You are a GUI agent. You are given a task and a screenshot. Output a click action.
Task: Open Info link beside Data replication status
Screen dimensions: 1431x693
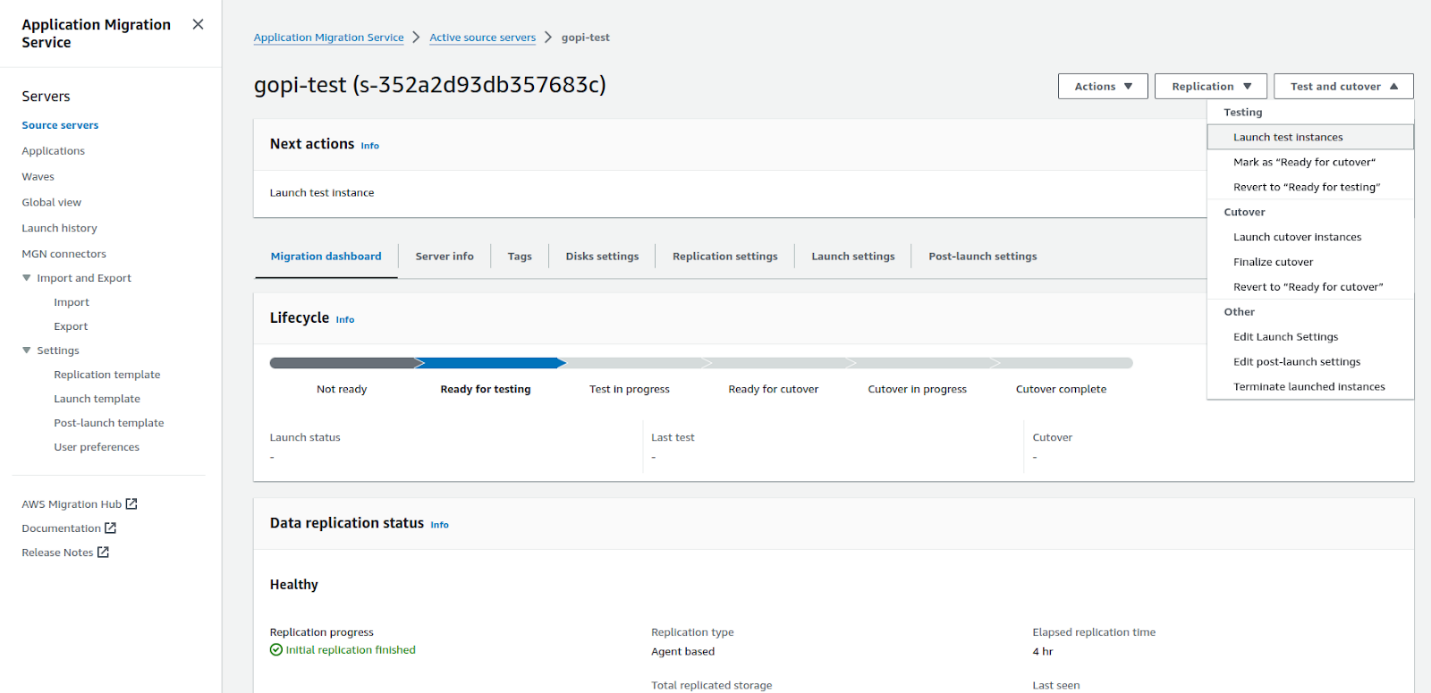[x=440, y=524]
